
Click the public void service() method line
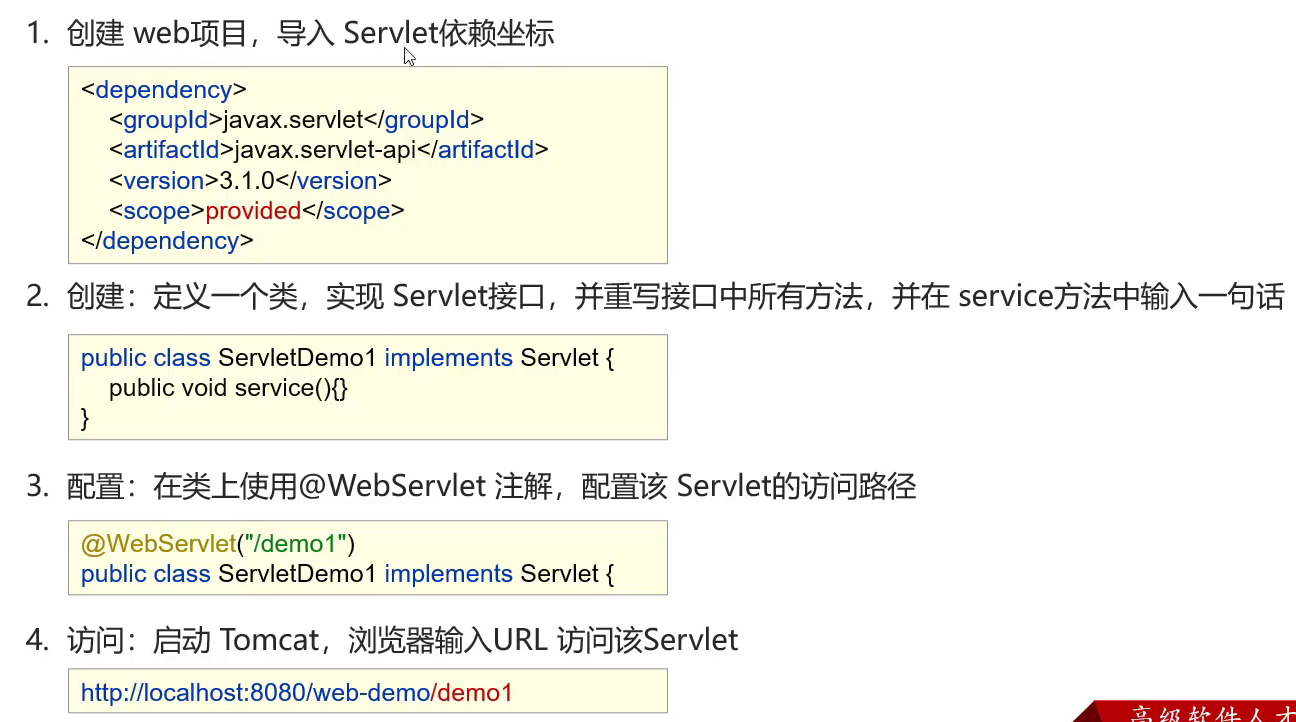click(228, 388)
